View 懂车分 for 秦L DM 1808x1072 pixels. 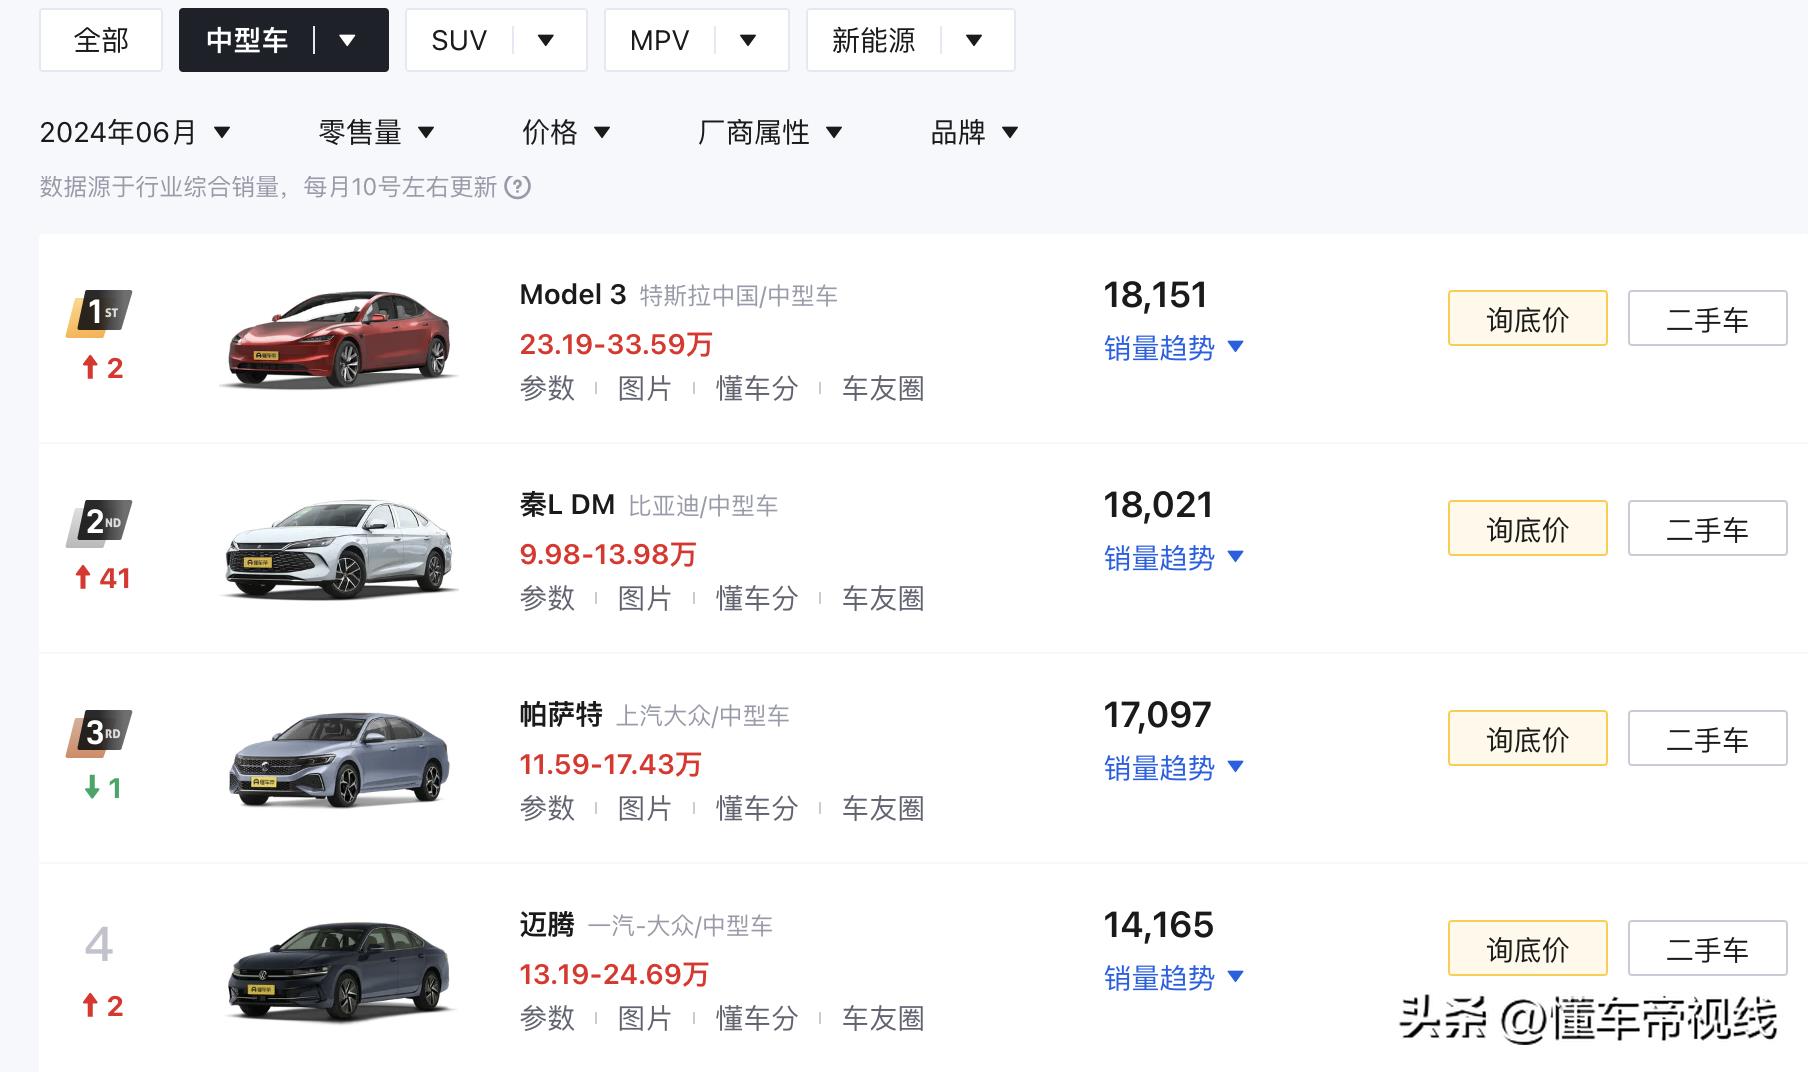point(756,598)
